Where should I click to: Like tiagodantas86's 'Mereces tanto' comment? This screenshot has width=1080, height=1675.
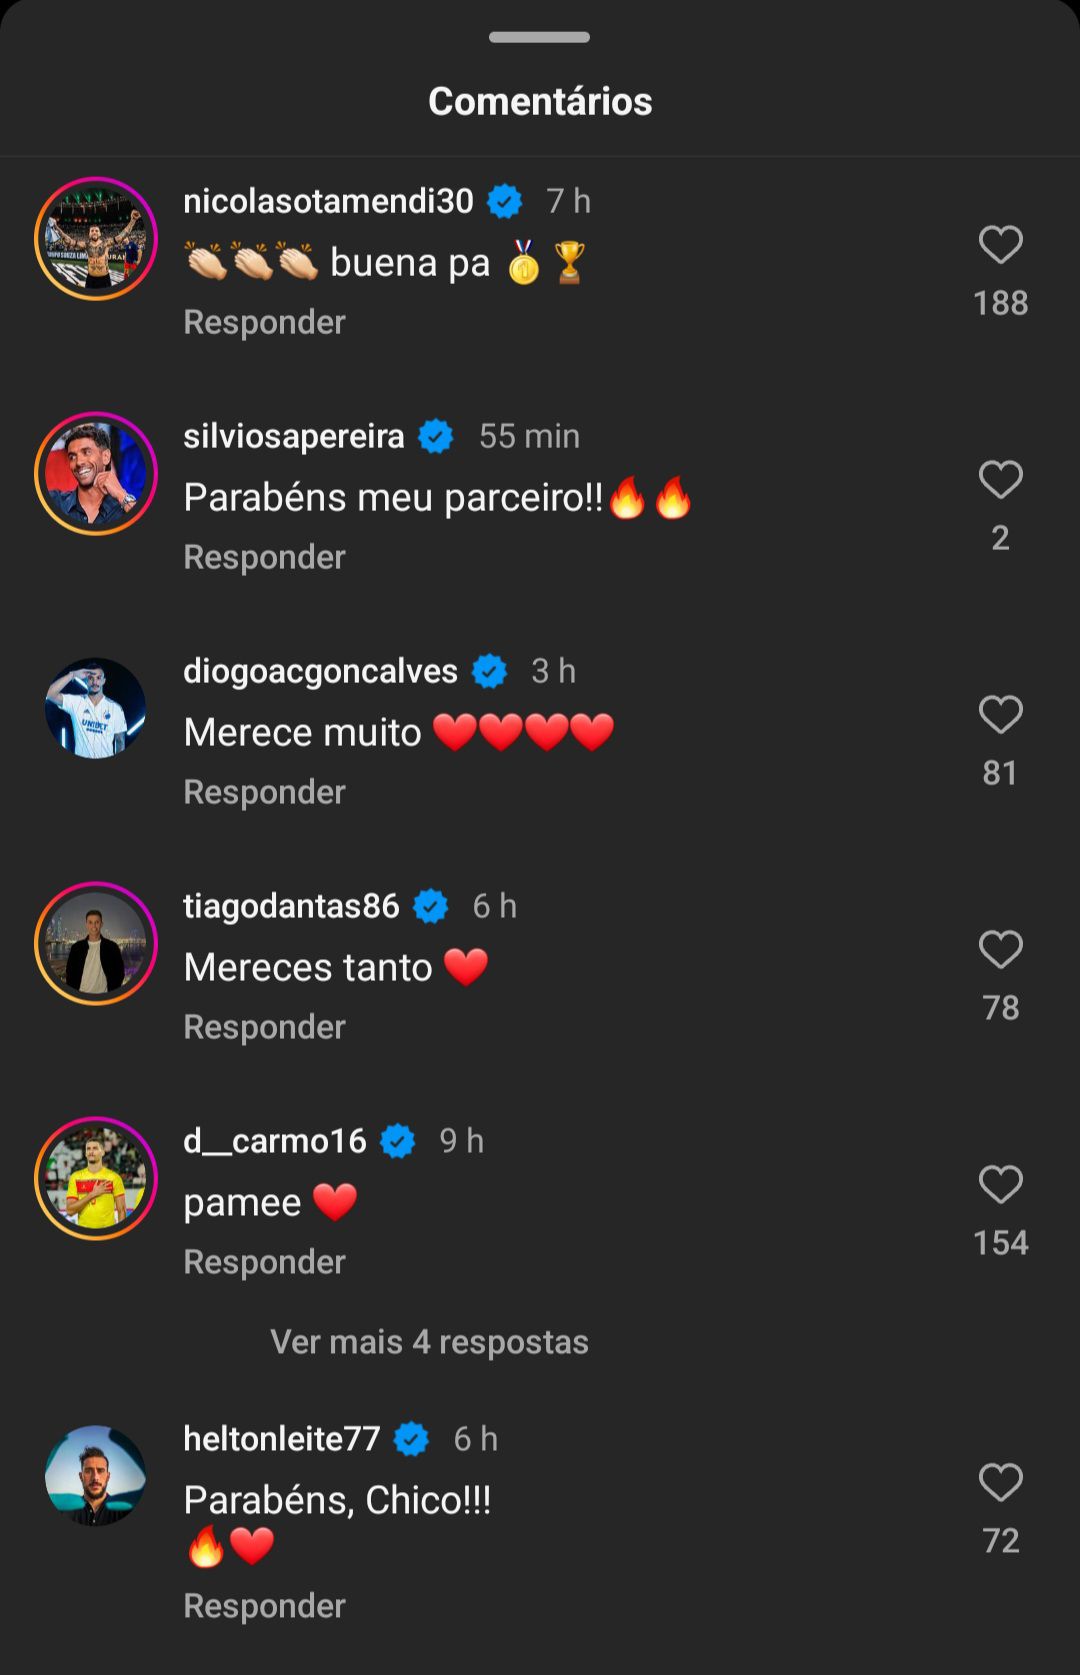pos(1000,950)
